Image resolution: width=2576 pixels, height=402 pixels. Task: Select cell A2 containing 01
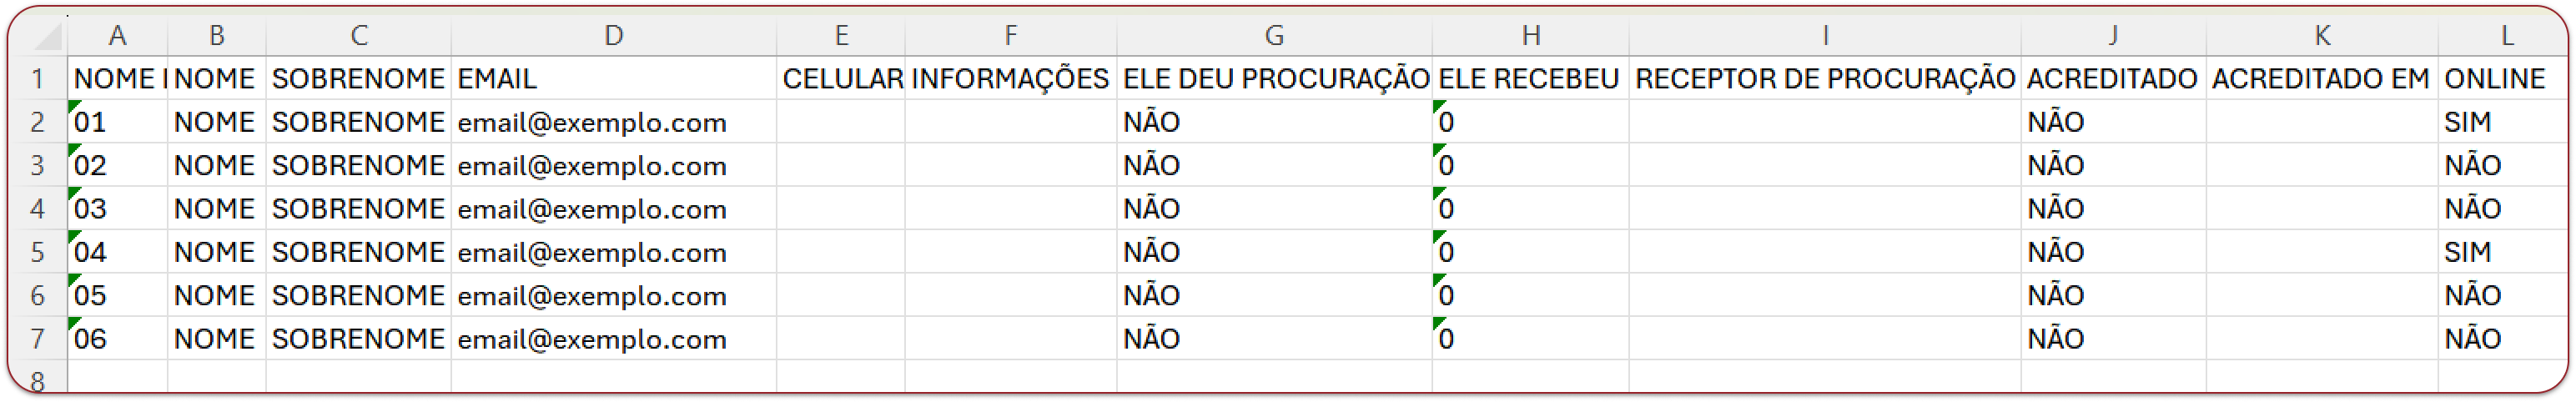pos(118,123)
